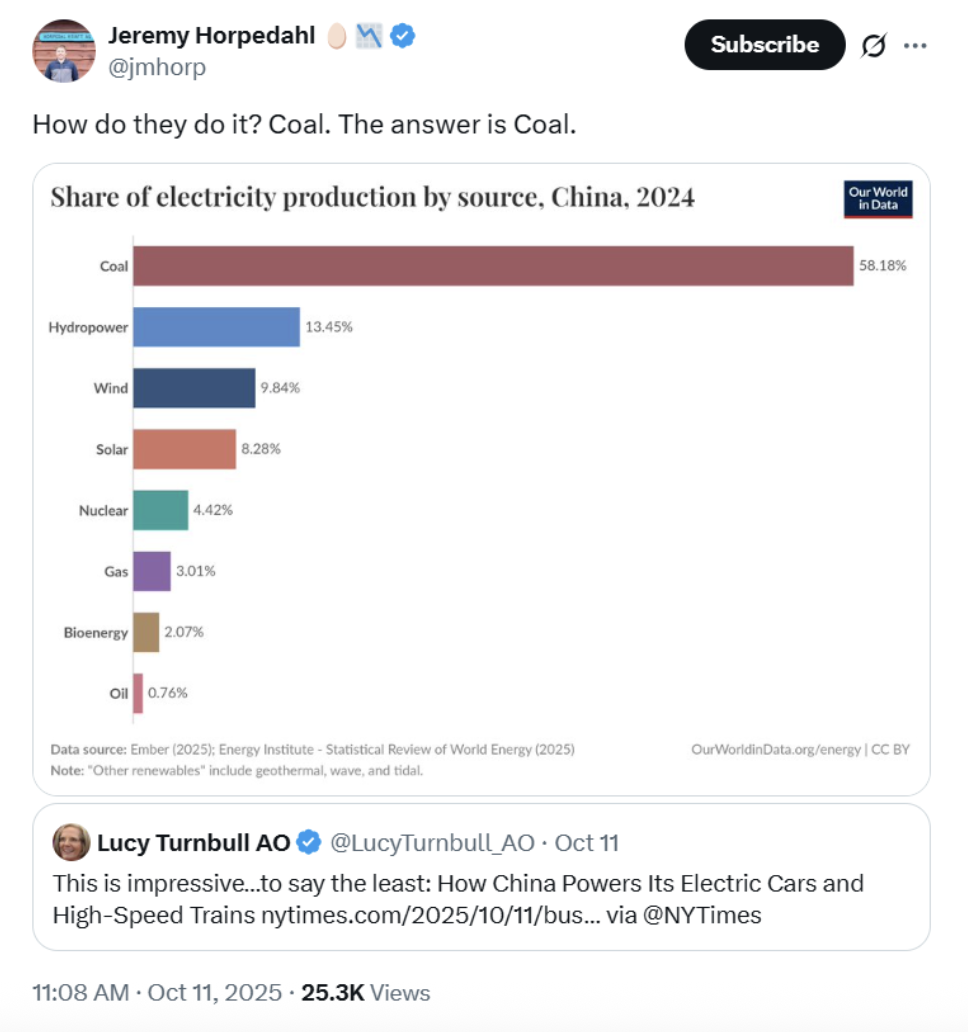Click the Oct 11 date on quoted post
The height and width of the screenshot is (1032, 968).
tap(587, 843)
